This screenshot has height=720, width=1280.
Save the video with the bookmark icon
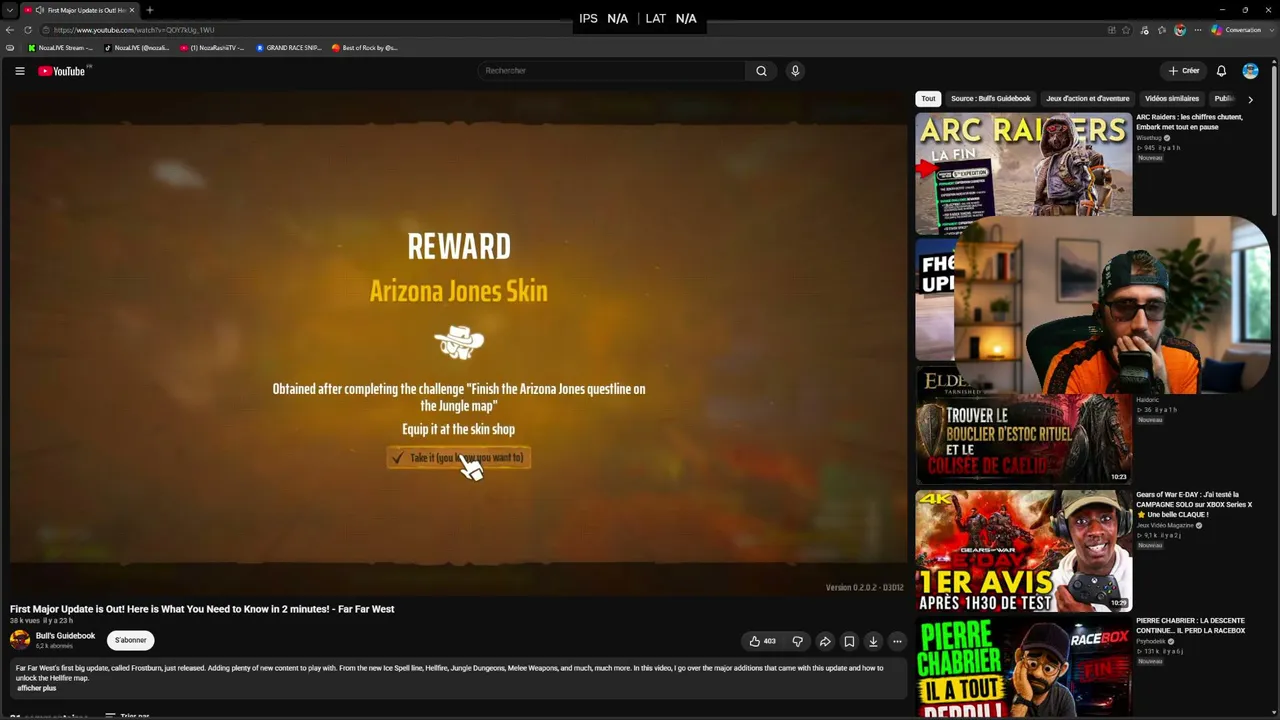pos(849,641)
